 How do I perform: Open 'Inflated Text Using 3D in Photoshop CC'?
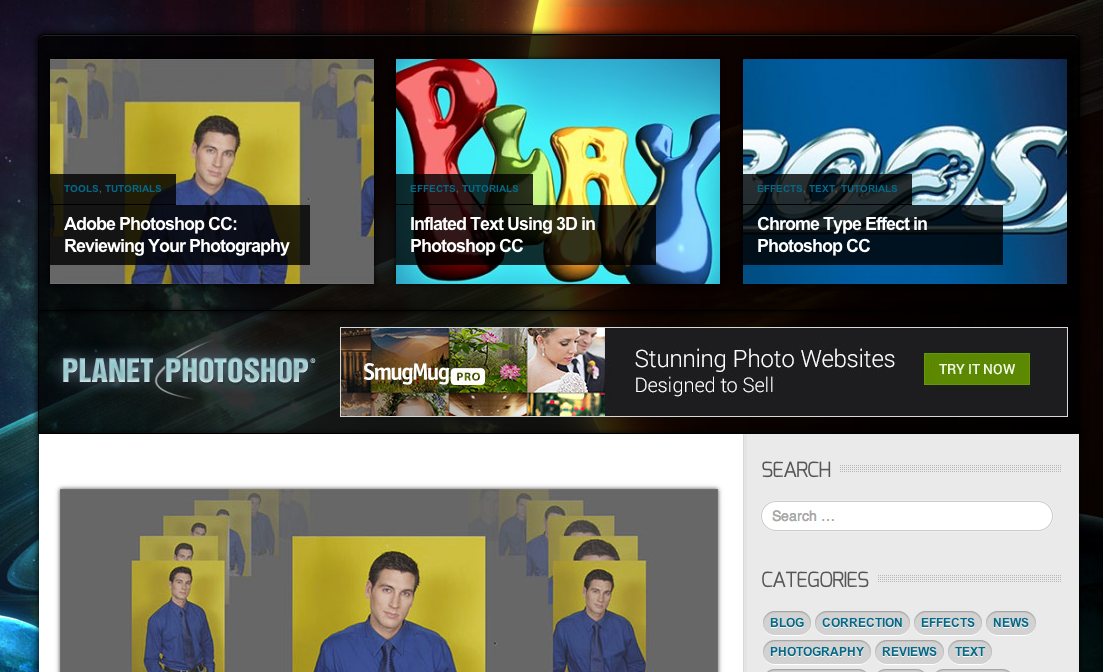(x=502, y=235)
